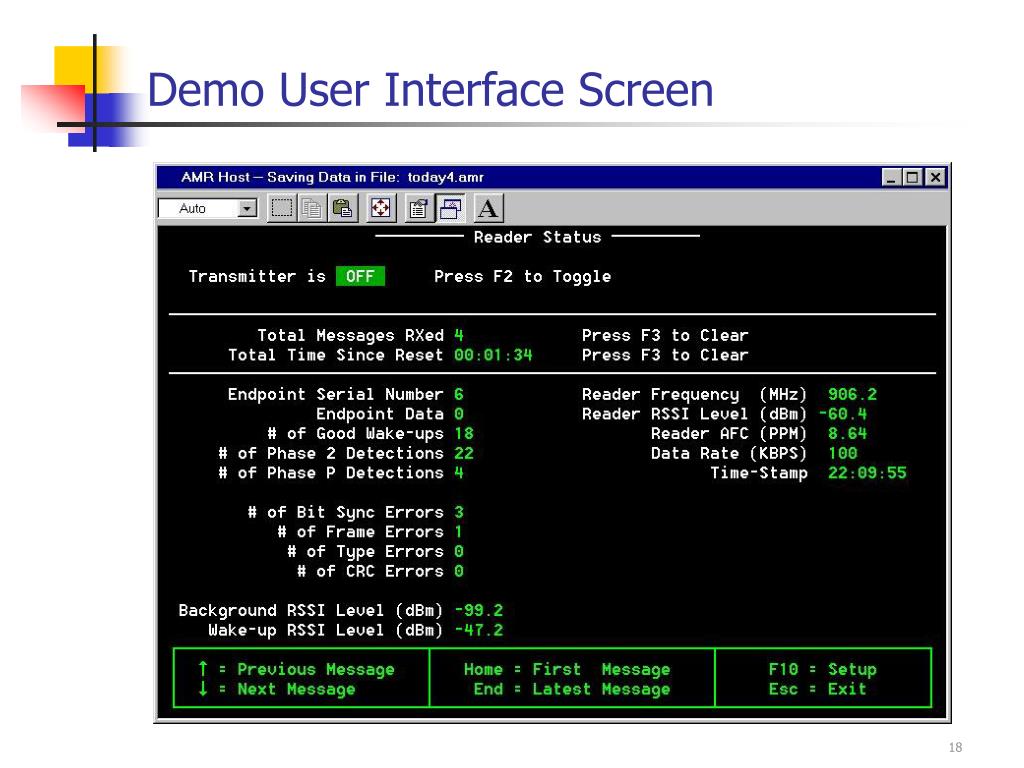Maximize the AMR Host window
This screenshot has width=1024, height=768.
(x=913, y=177)
